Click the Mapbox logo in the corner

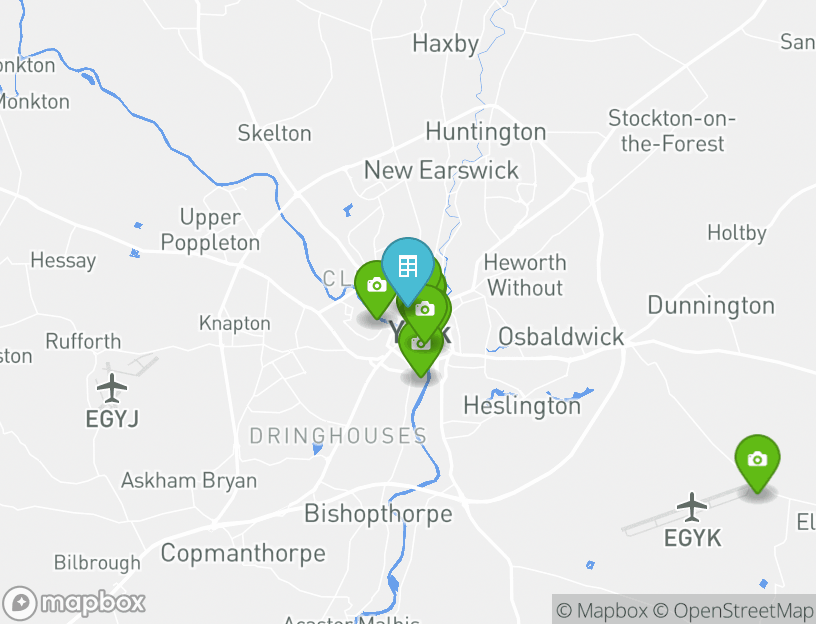(73, 604)
